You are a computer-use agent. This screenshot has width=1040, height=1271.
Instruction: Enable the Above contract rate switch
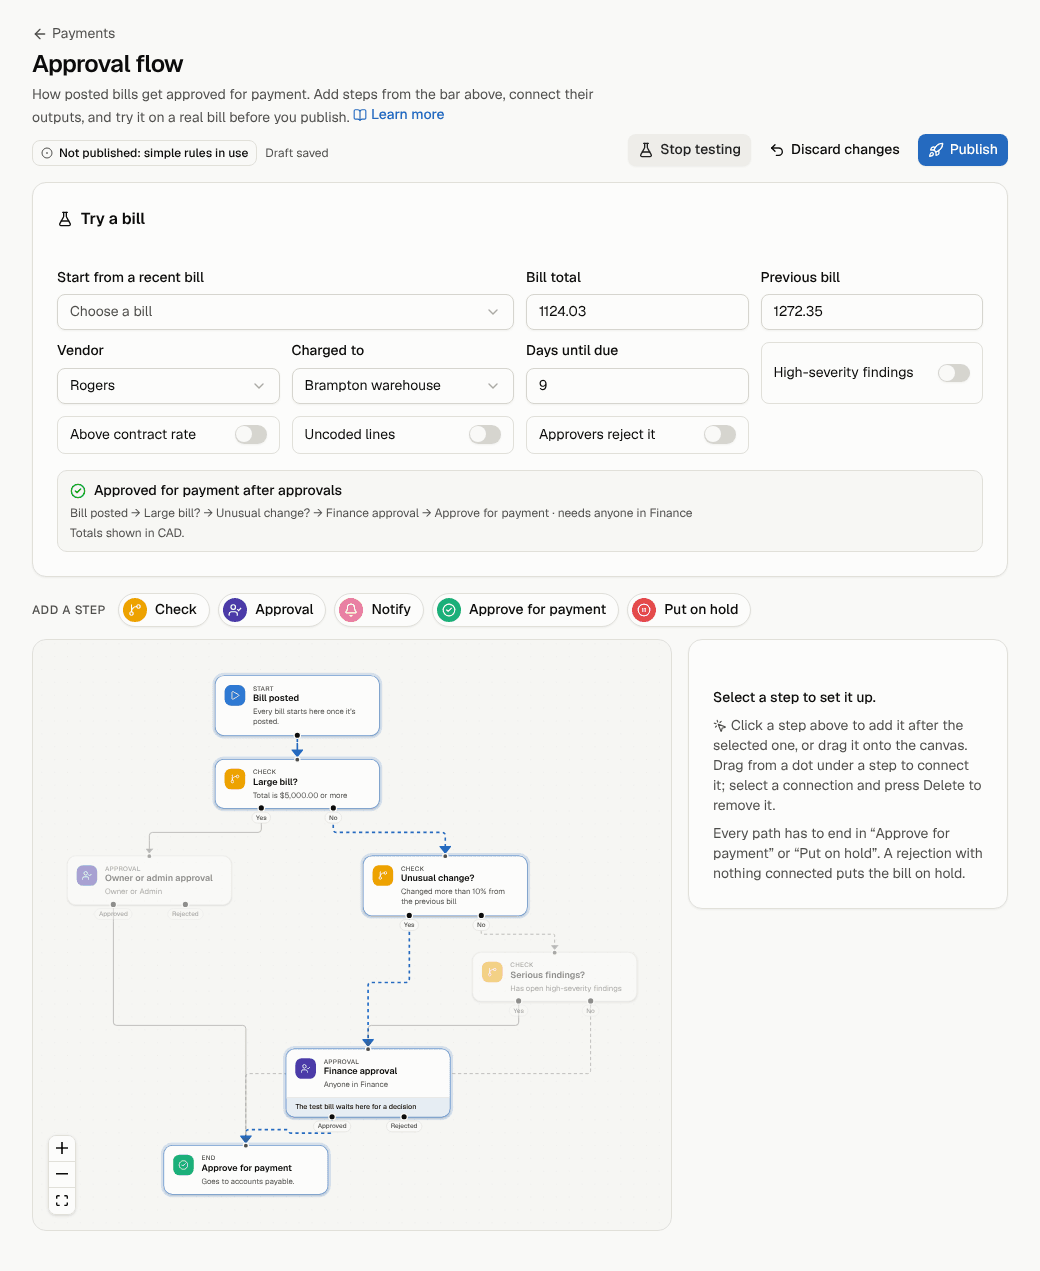point(251,434)
